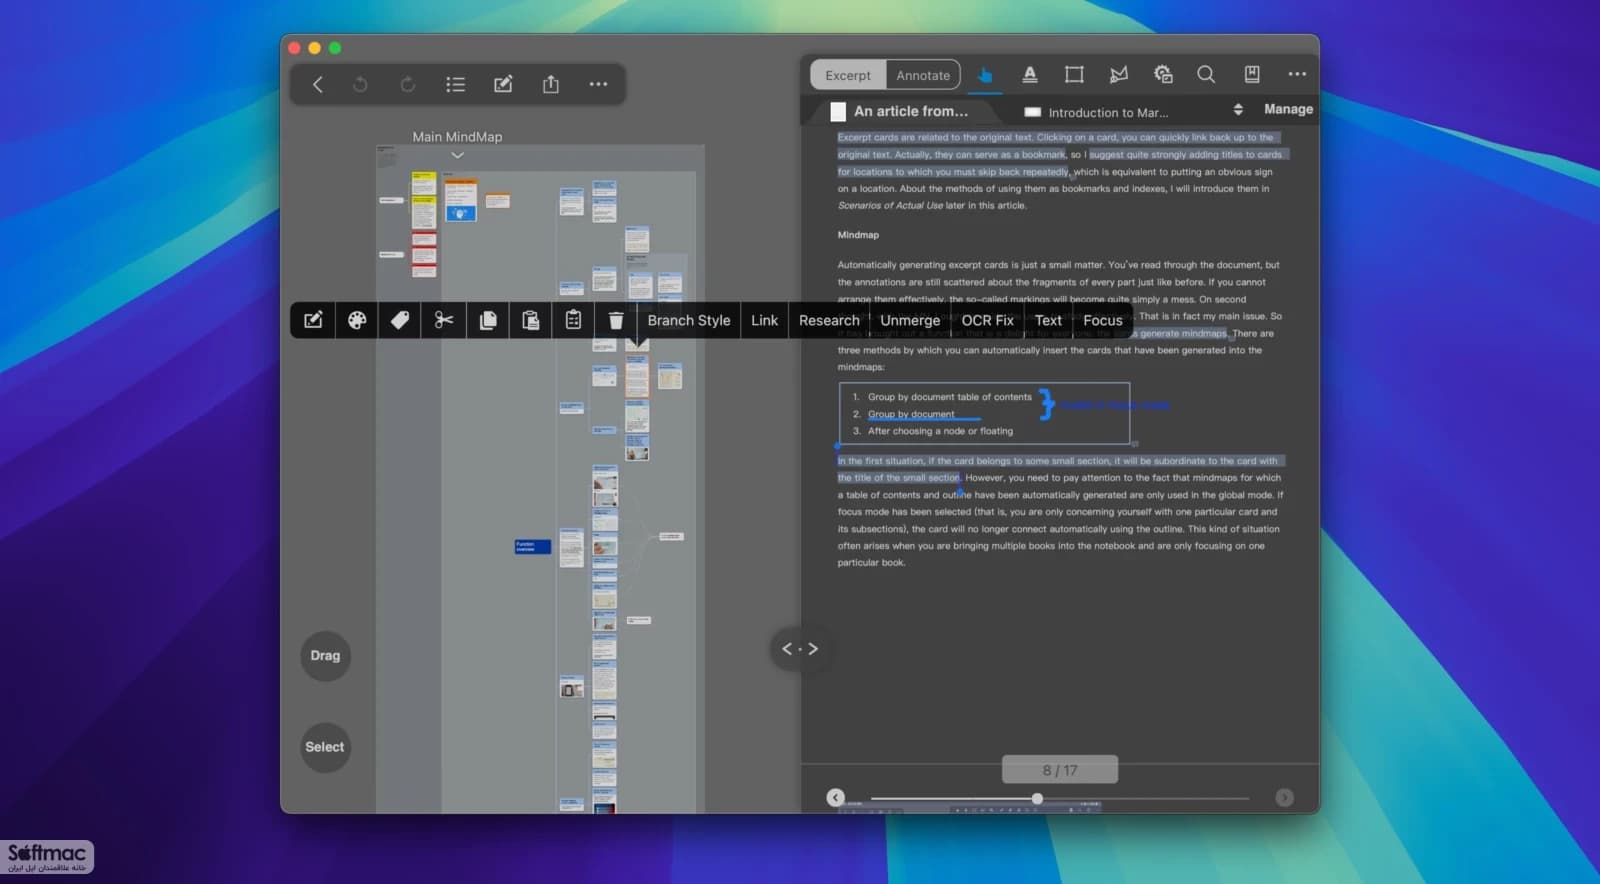The width and height of the screenshot is (1600, 884).
Task: Click the palette color icon in popup toolbar
Action: point(357,320)
